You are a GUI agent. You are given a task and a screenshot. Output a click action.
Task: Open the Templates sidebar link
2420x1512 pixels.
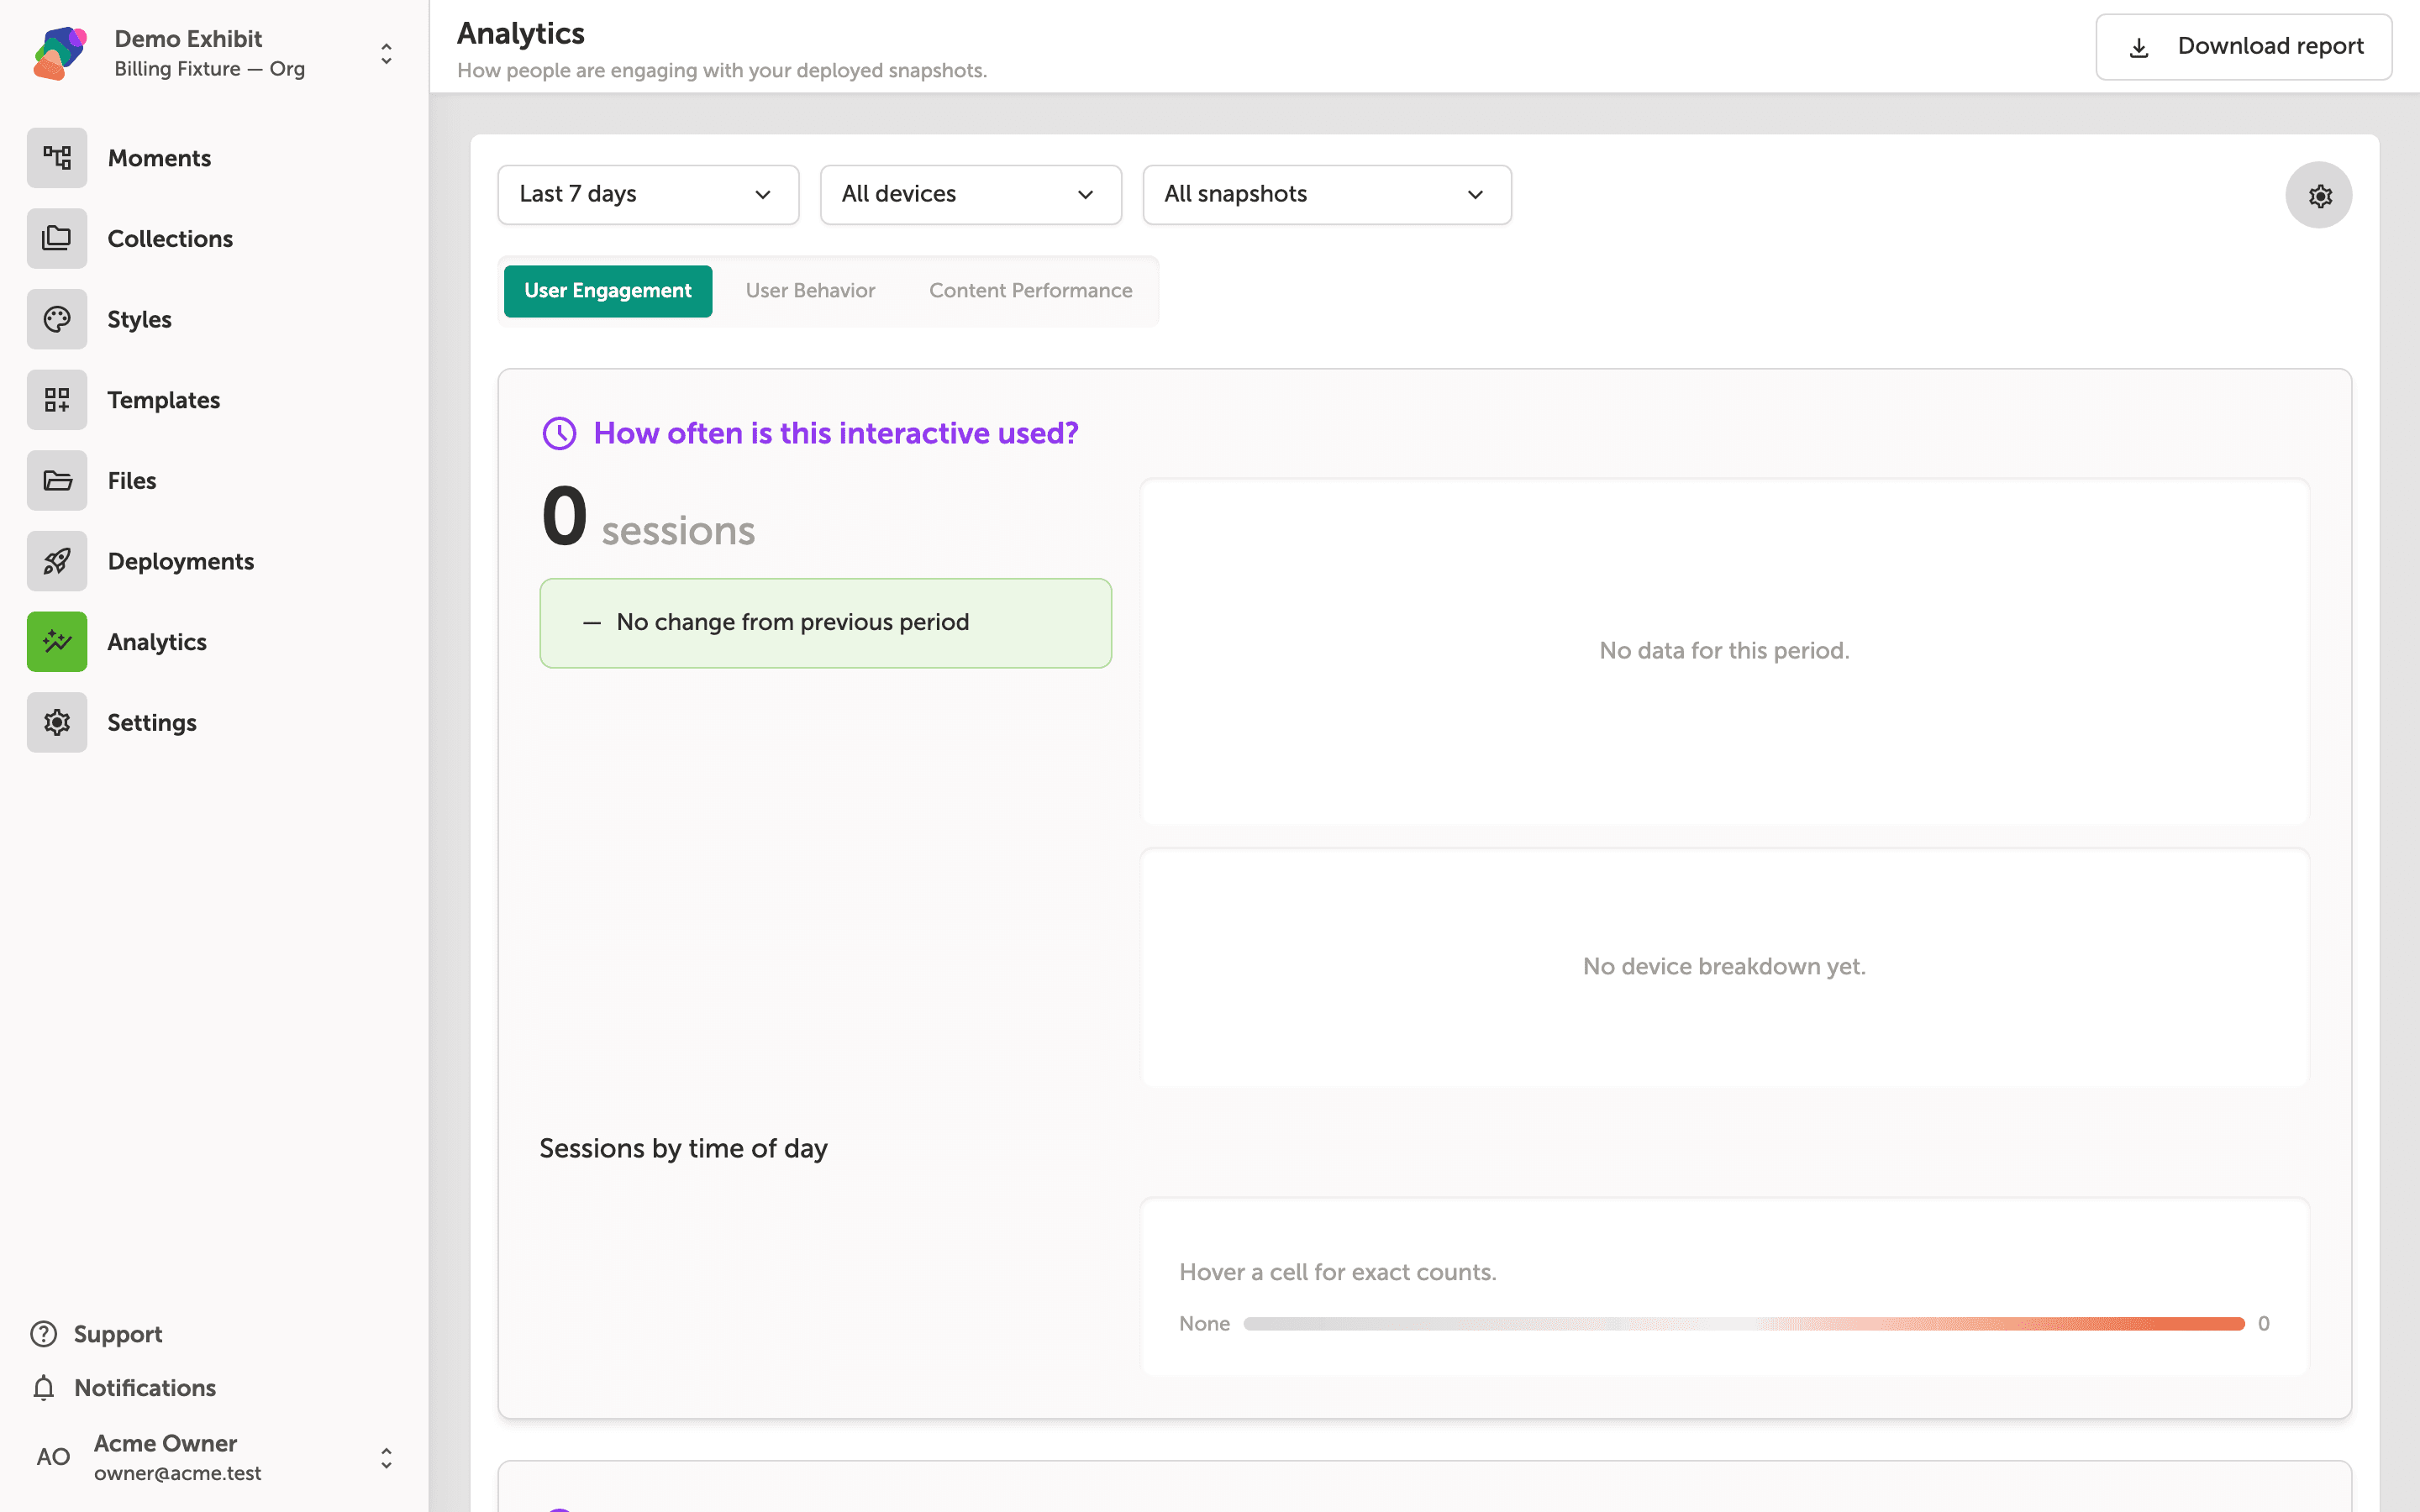coord(164,400)
